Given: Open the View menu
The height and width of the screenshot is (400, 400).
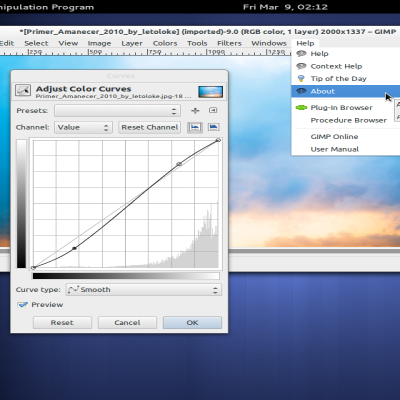Looking at the screenshot, I should (x=68, y=43).
